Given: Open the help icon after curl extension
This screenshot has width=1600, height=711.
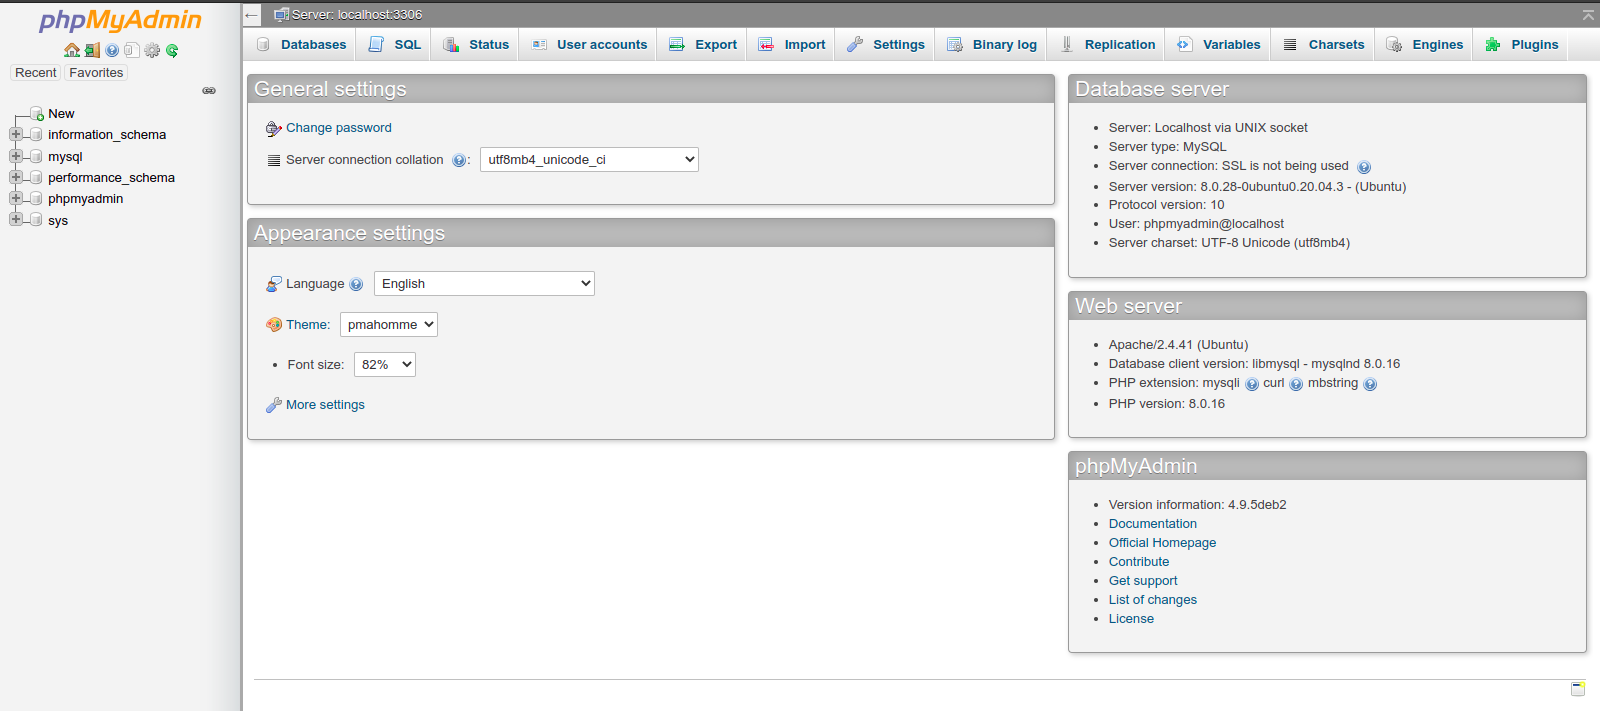Looking at the screenshot, I should 1296,384.
